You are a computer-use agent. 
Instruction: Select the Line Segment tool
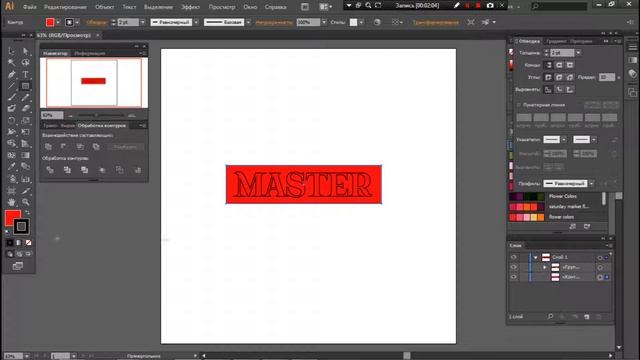point(11,86)
